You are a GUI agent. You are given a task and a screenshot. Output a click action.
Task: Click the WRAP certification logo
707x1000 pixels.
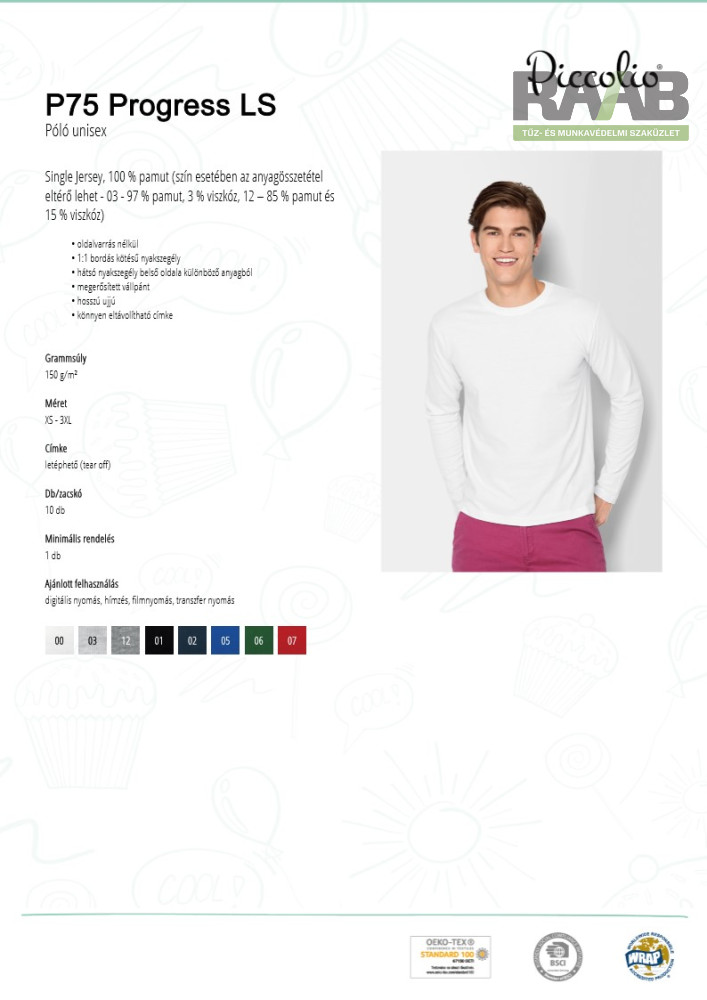pyautogui.click(x=647, y=955)
